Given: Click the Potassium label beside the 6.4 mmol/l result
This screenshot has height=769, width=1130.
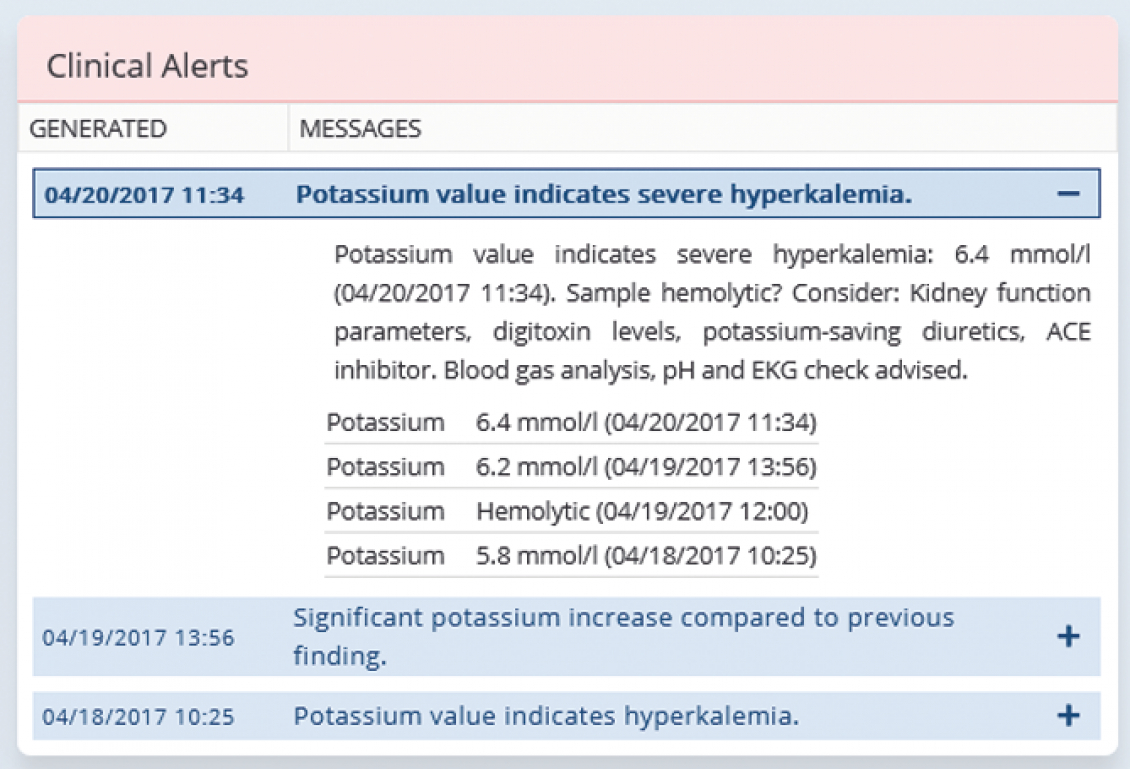Looking at the screenshot, I should click(385, 423).
